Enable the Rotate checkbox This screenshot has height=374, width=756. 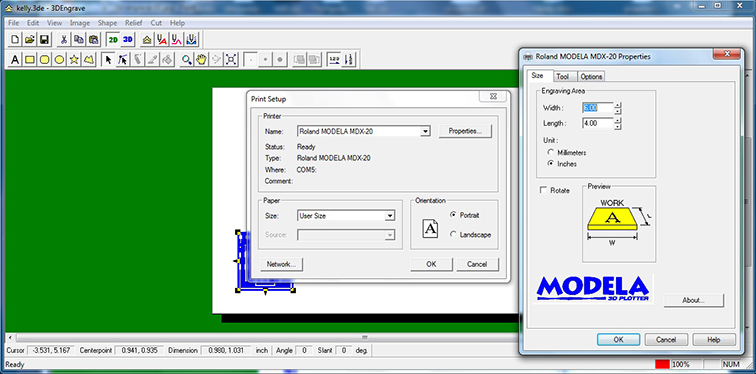543,190
